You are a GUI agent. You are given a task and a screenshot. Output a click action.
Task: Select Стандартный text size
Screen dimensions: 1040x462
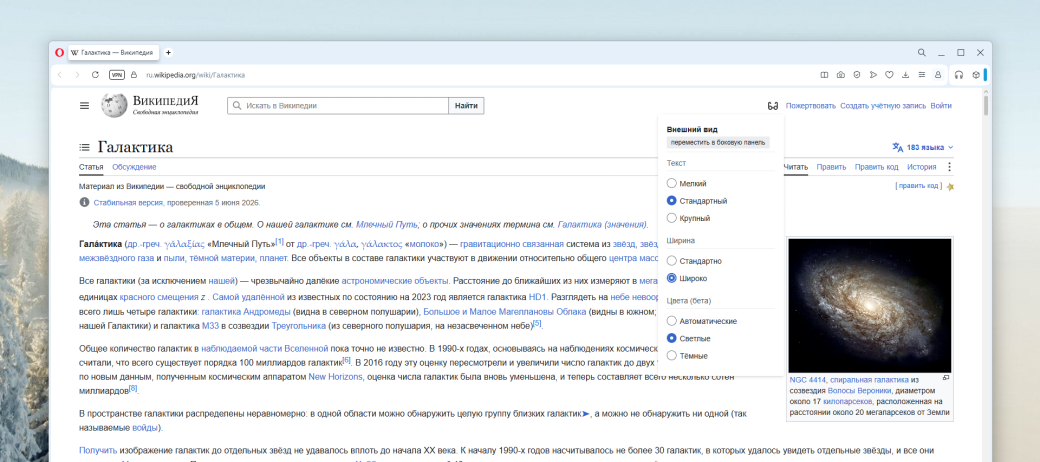(x=671, y=201)
